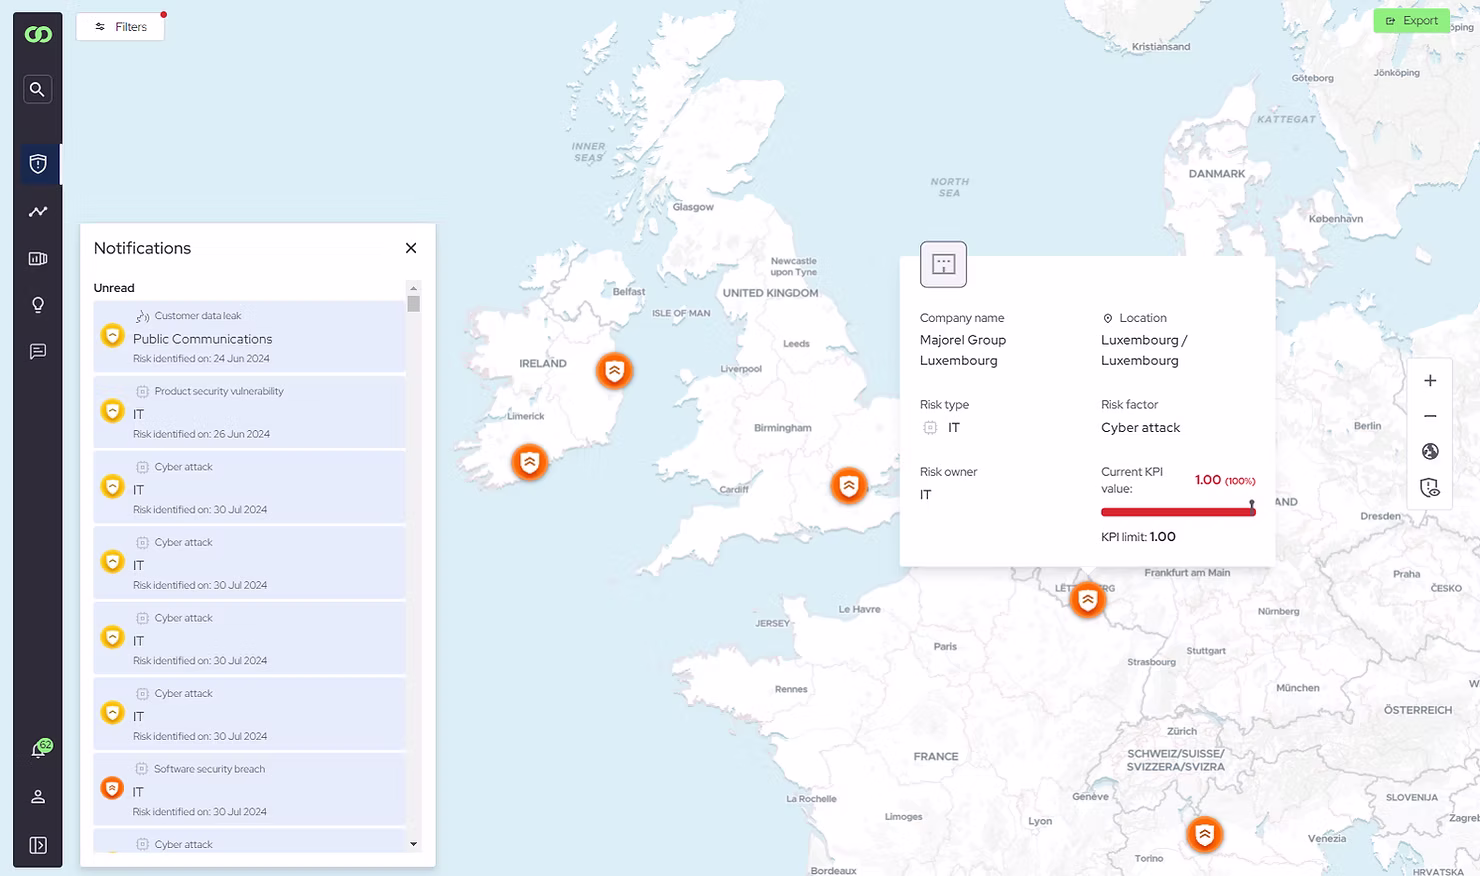
Task: Open the chat messages icon in sidebar
Action: 38,352
